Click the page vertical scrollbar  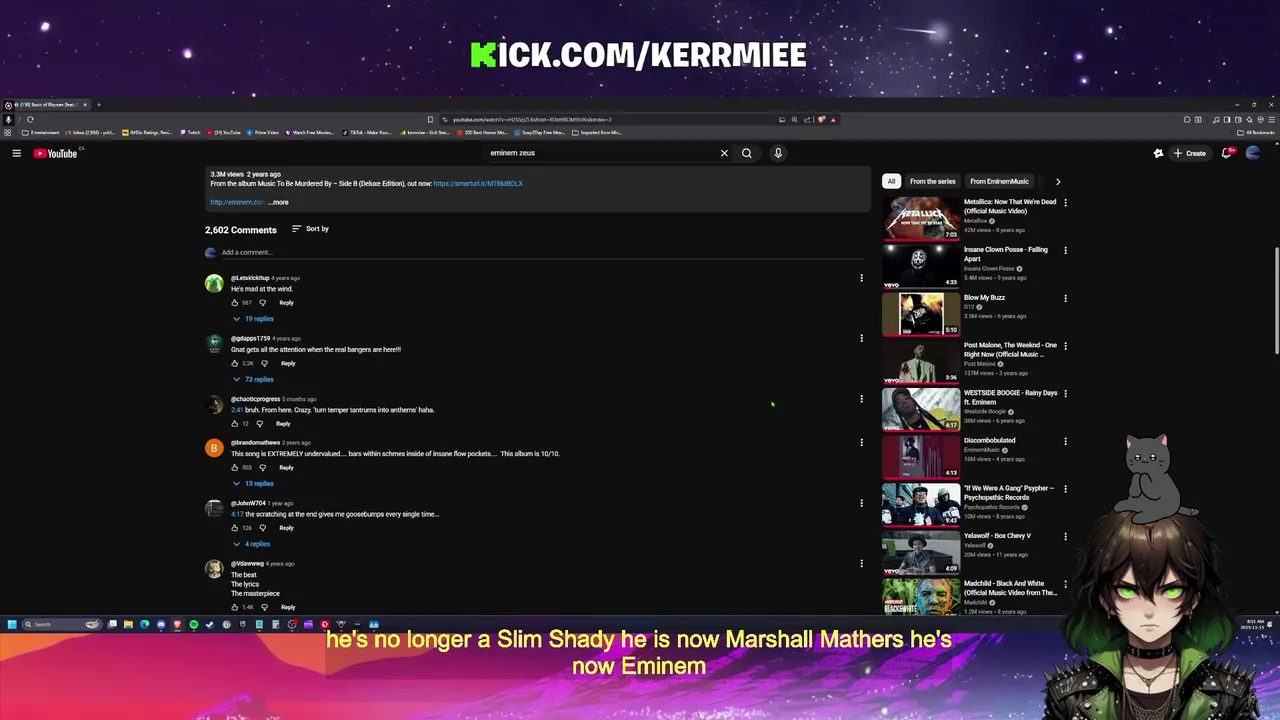(x=1276, y=300)
